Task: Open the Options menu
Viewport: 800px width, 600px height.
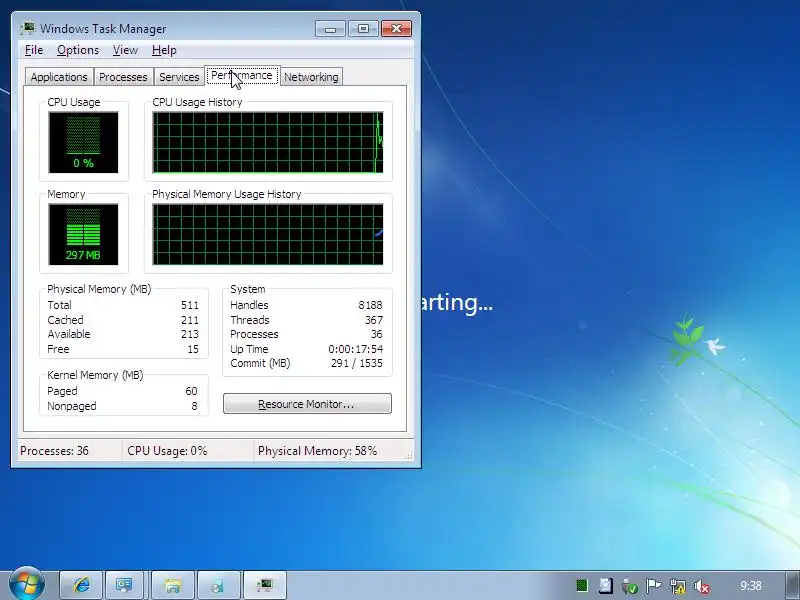Action: (x=78, y=50)
